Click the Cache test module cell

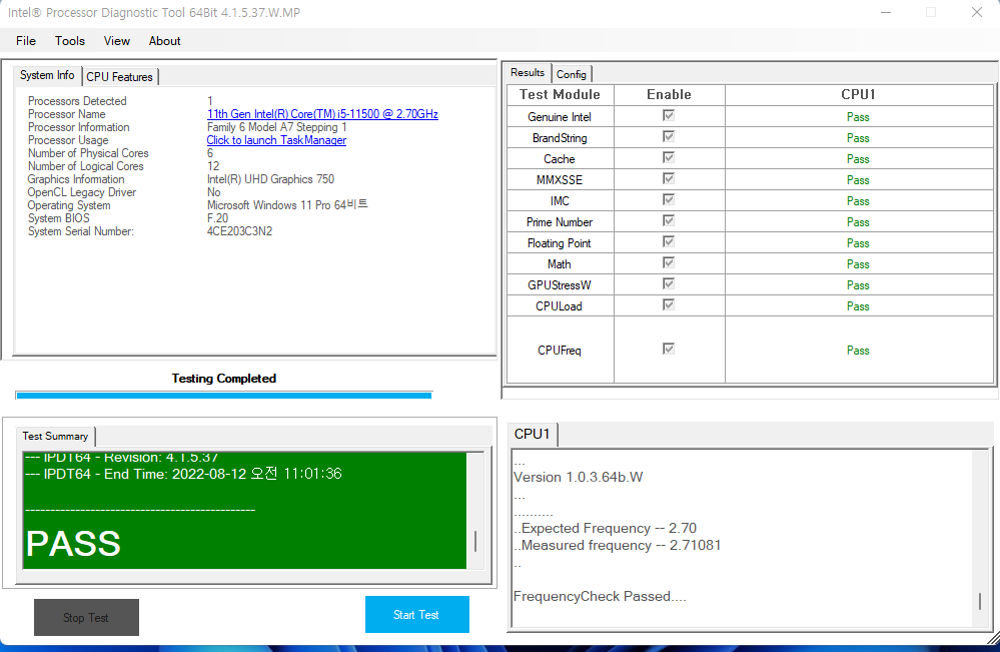click(560, 159)
